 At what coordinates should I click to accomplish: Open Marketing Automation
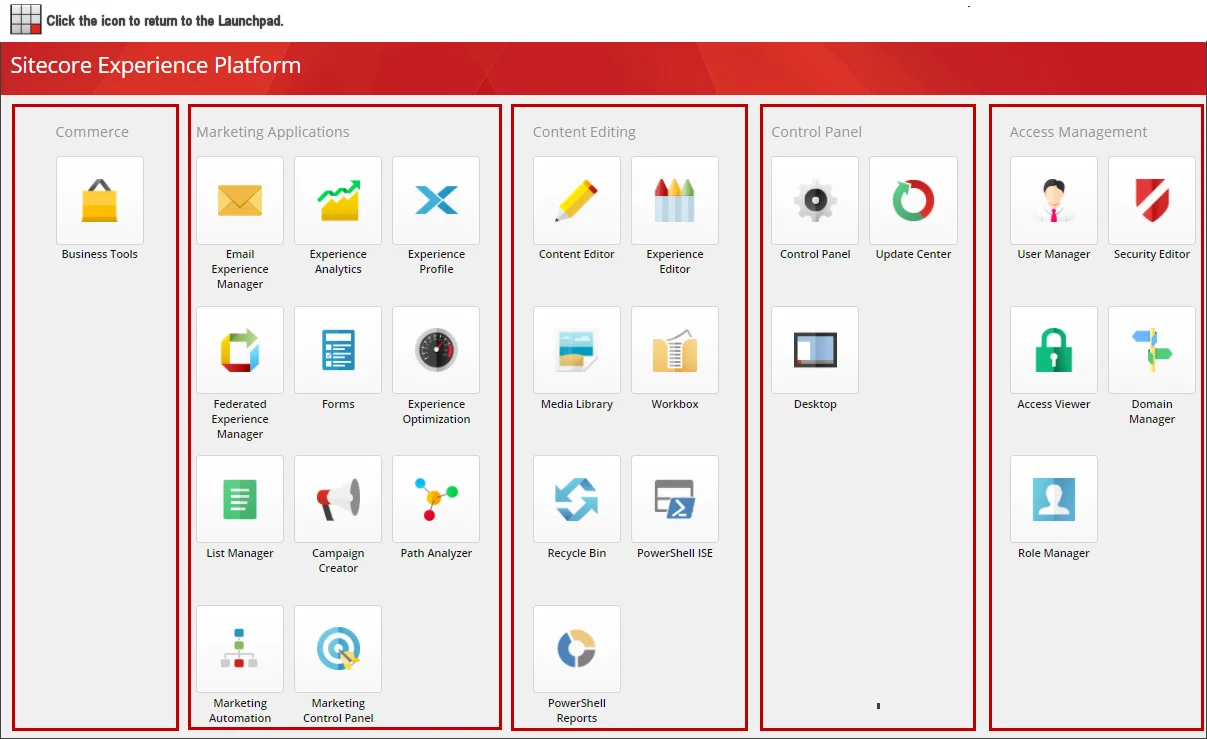point(240,649)
